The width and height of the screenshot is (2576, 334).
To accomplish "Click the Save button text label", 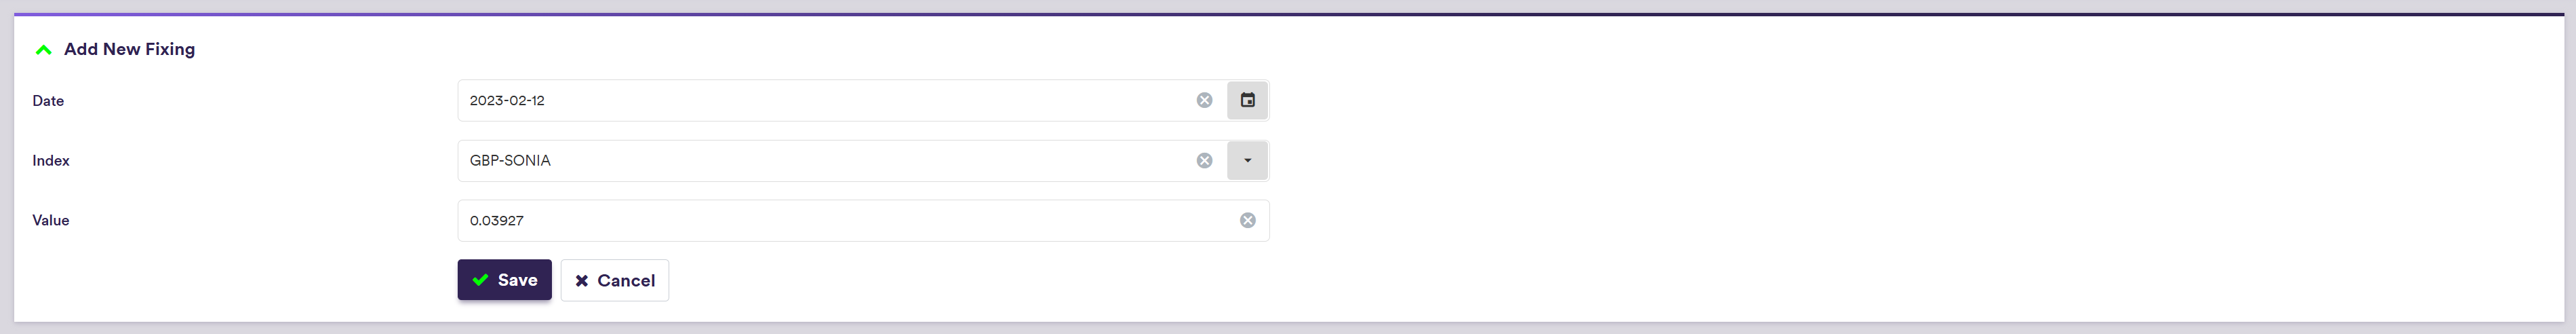I will 517,280.
